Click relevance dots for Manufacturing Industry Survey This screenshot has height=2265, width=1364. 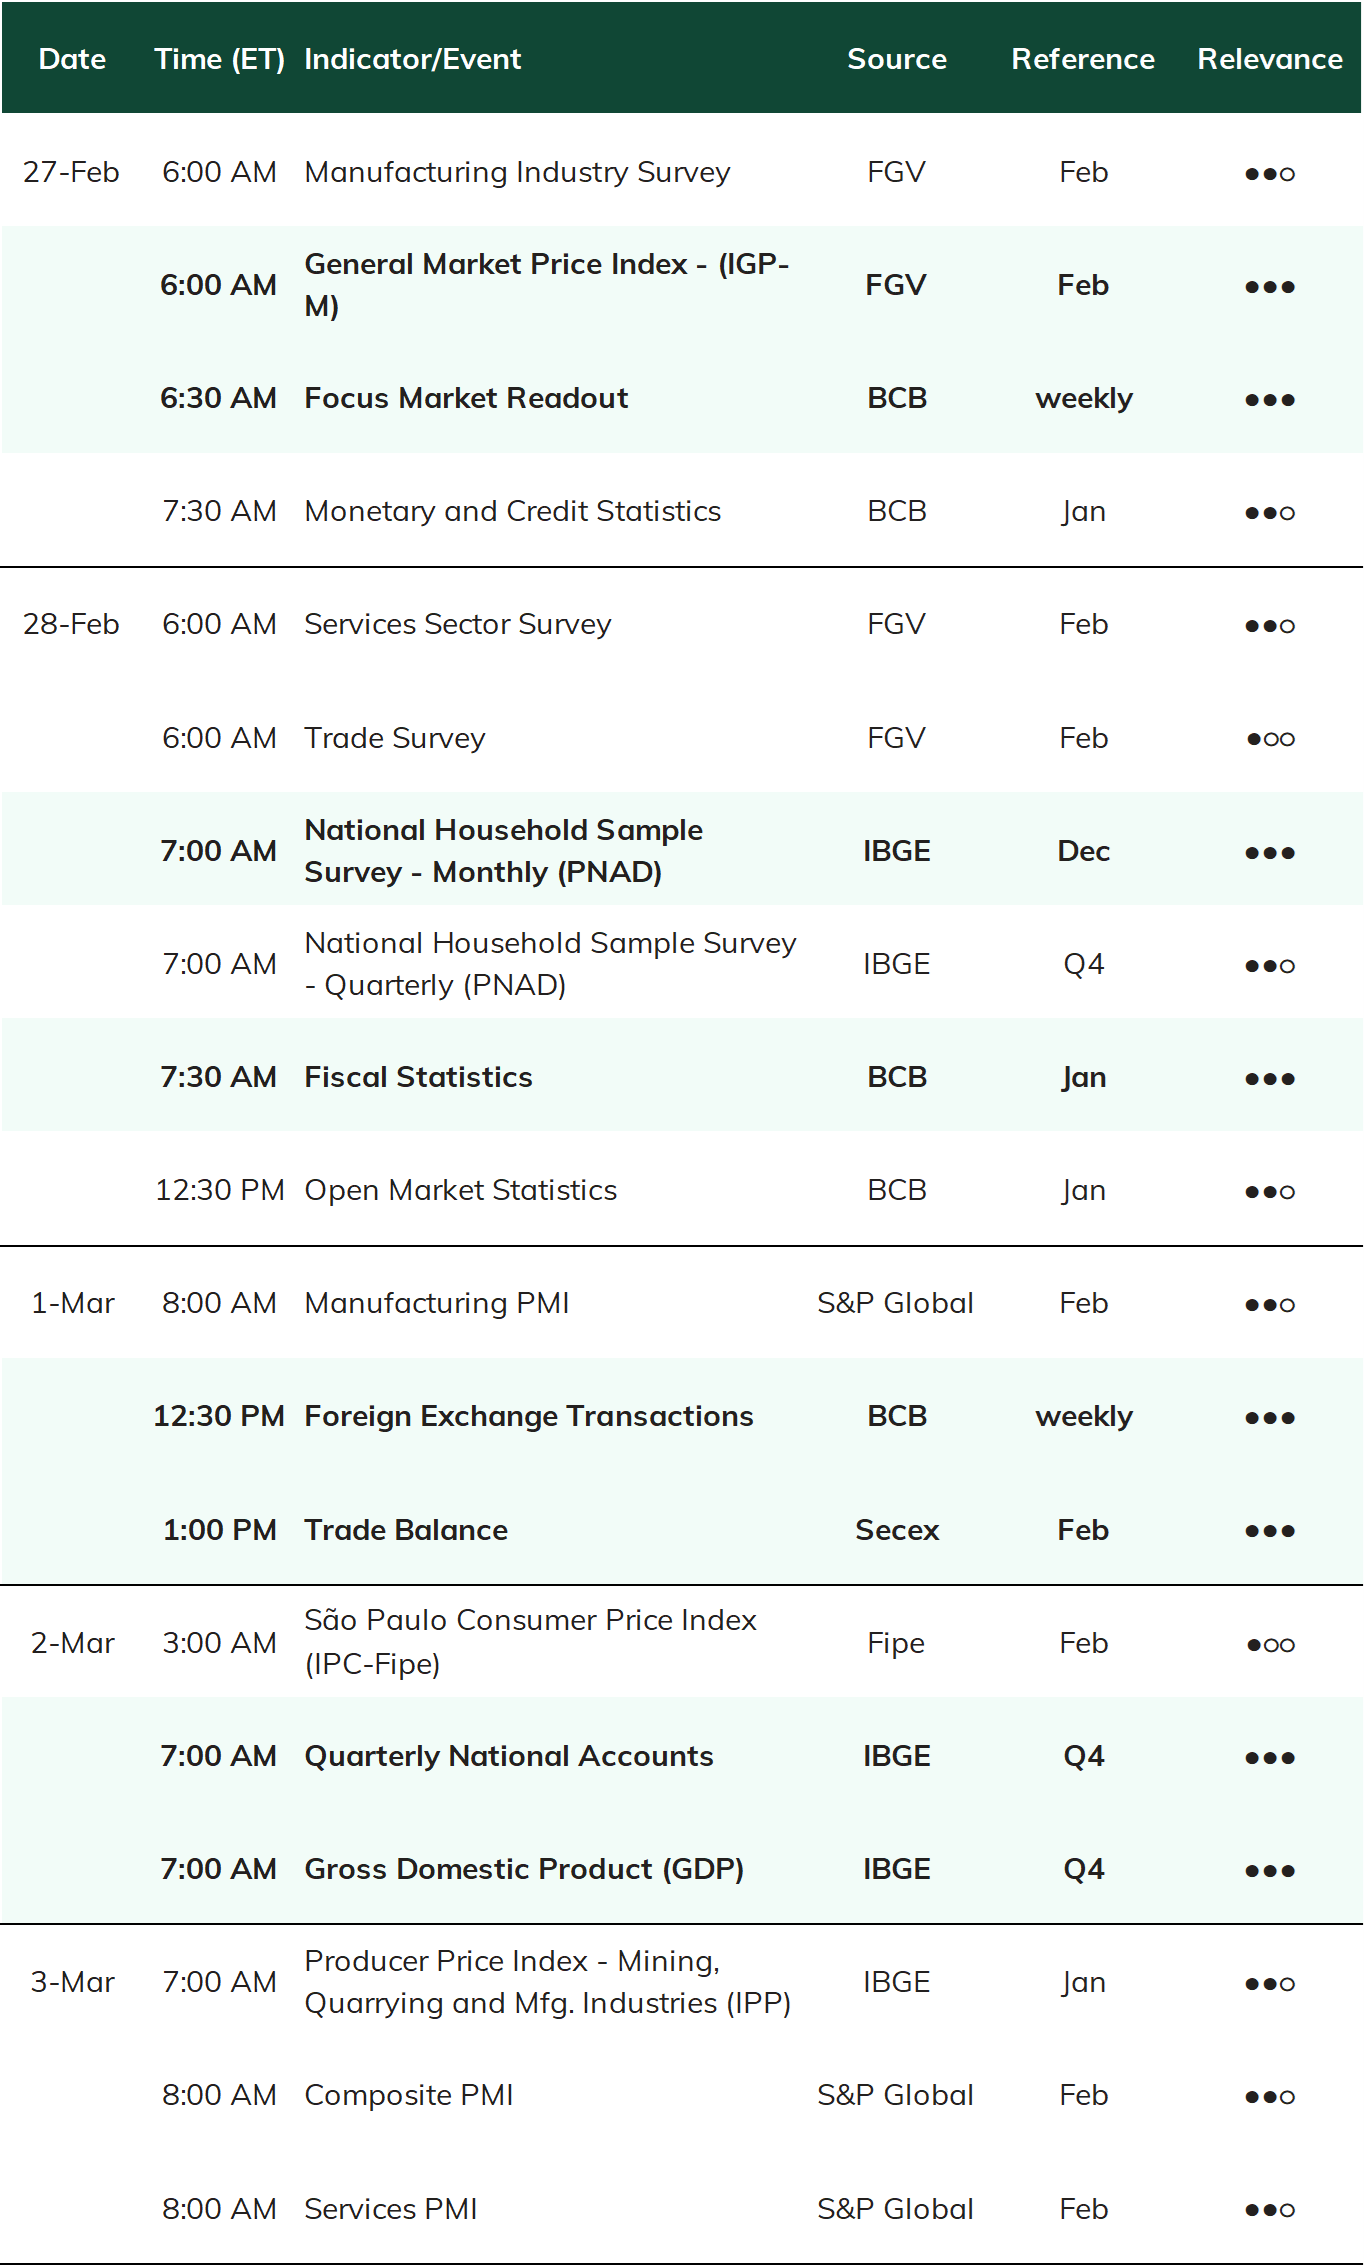point(1269,173)
